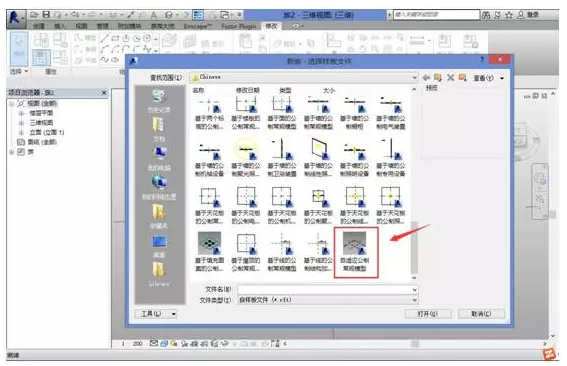This screenshot has height=366, width=567.
Task: Select 基于墙的公制专用设备 template file
Action: click(391, 158)
